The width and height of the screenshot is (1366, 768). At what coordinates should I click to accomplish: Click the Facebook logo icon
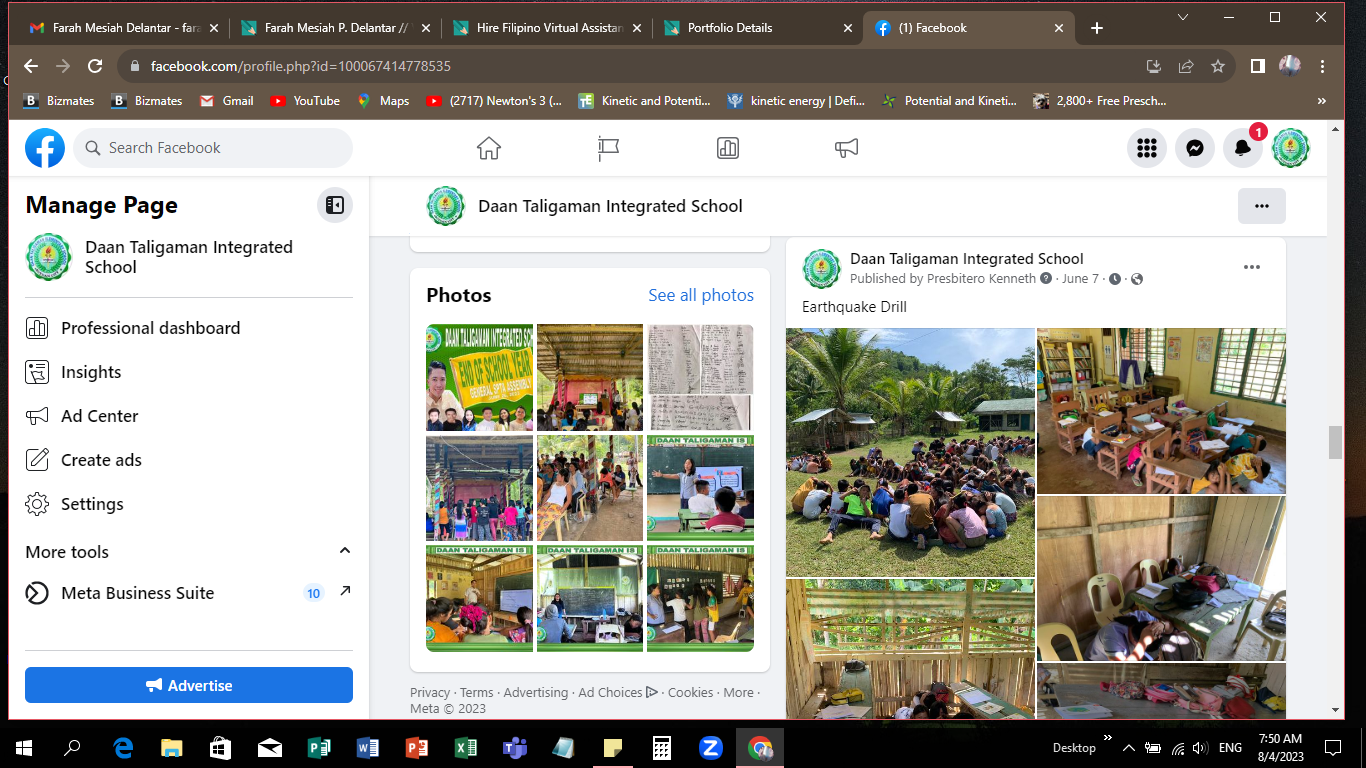pyautogui.click(x=45, y=148)
